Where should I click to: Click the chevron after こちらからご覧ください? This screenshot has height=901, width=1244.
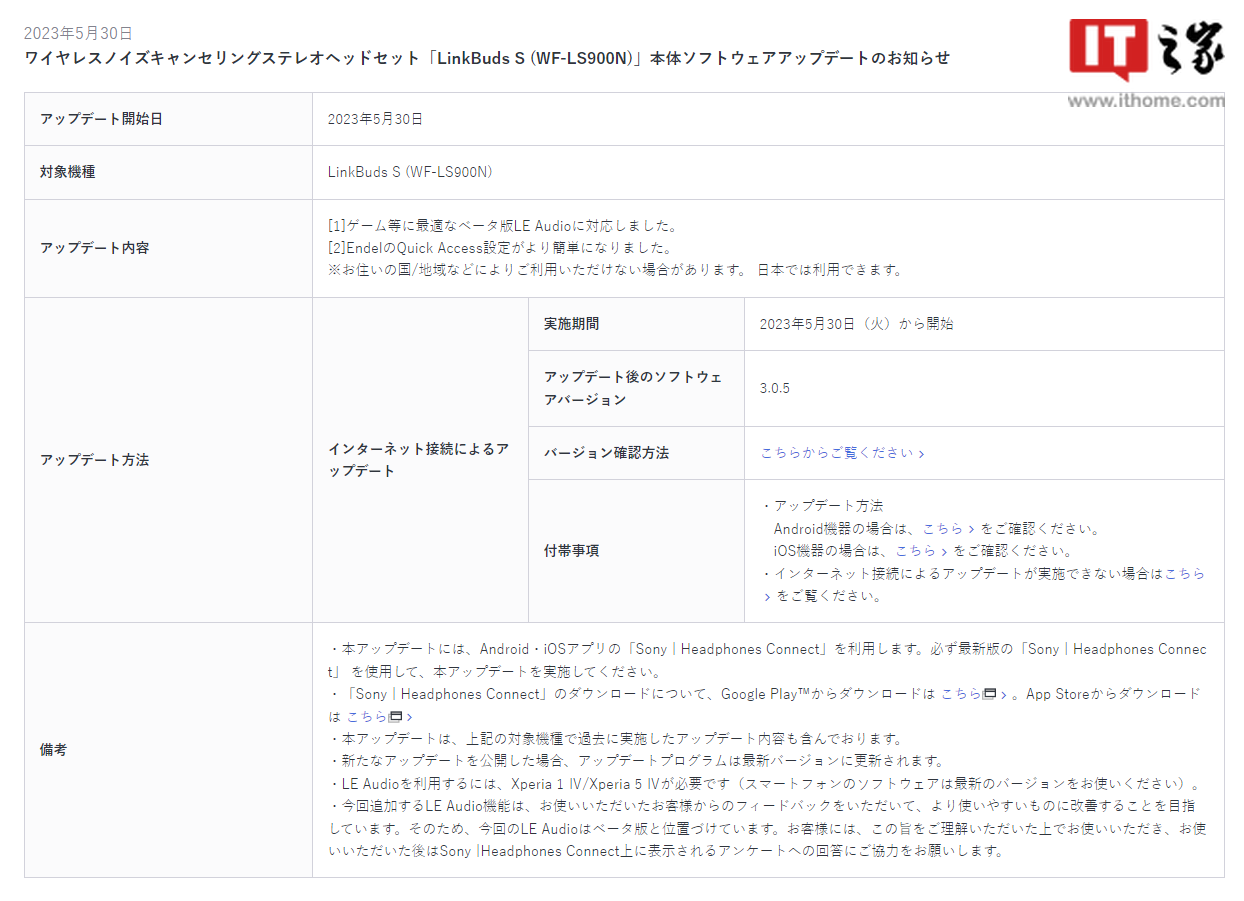coord(921,453)
